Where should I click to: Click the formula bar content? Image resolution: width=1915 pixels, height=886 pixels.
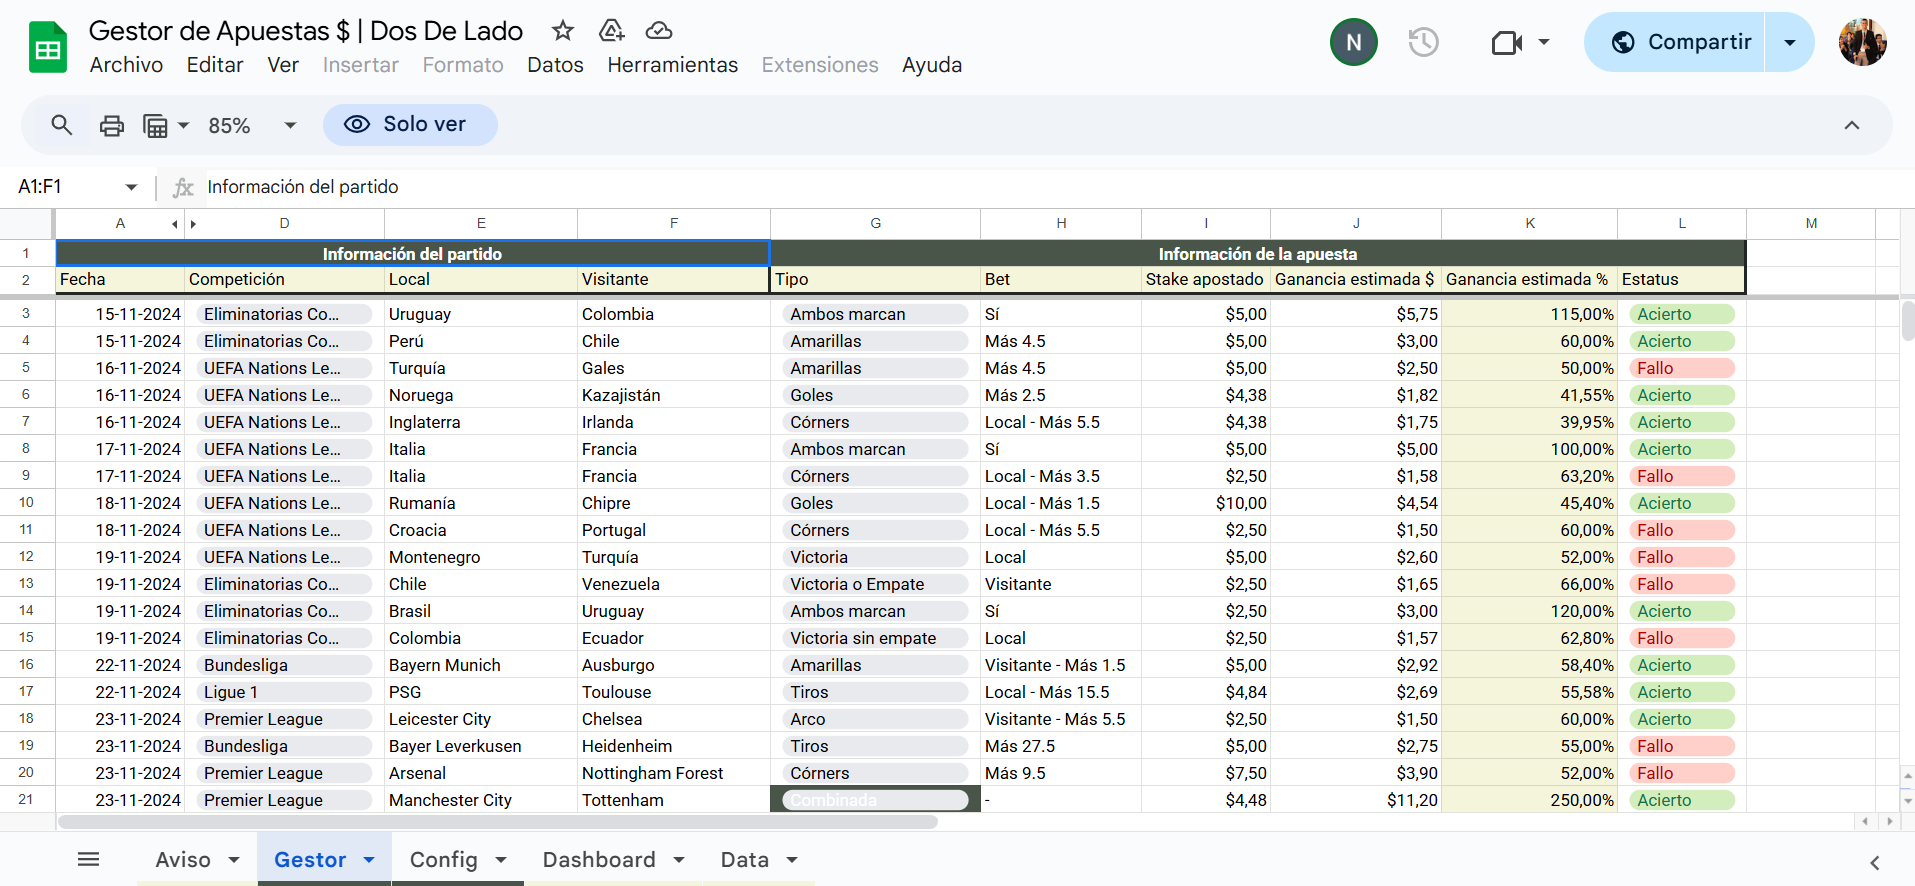coord(303,187)
